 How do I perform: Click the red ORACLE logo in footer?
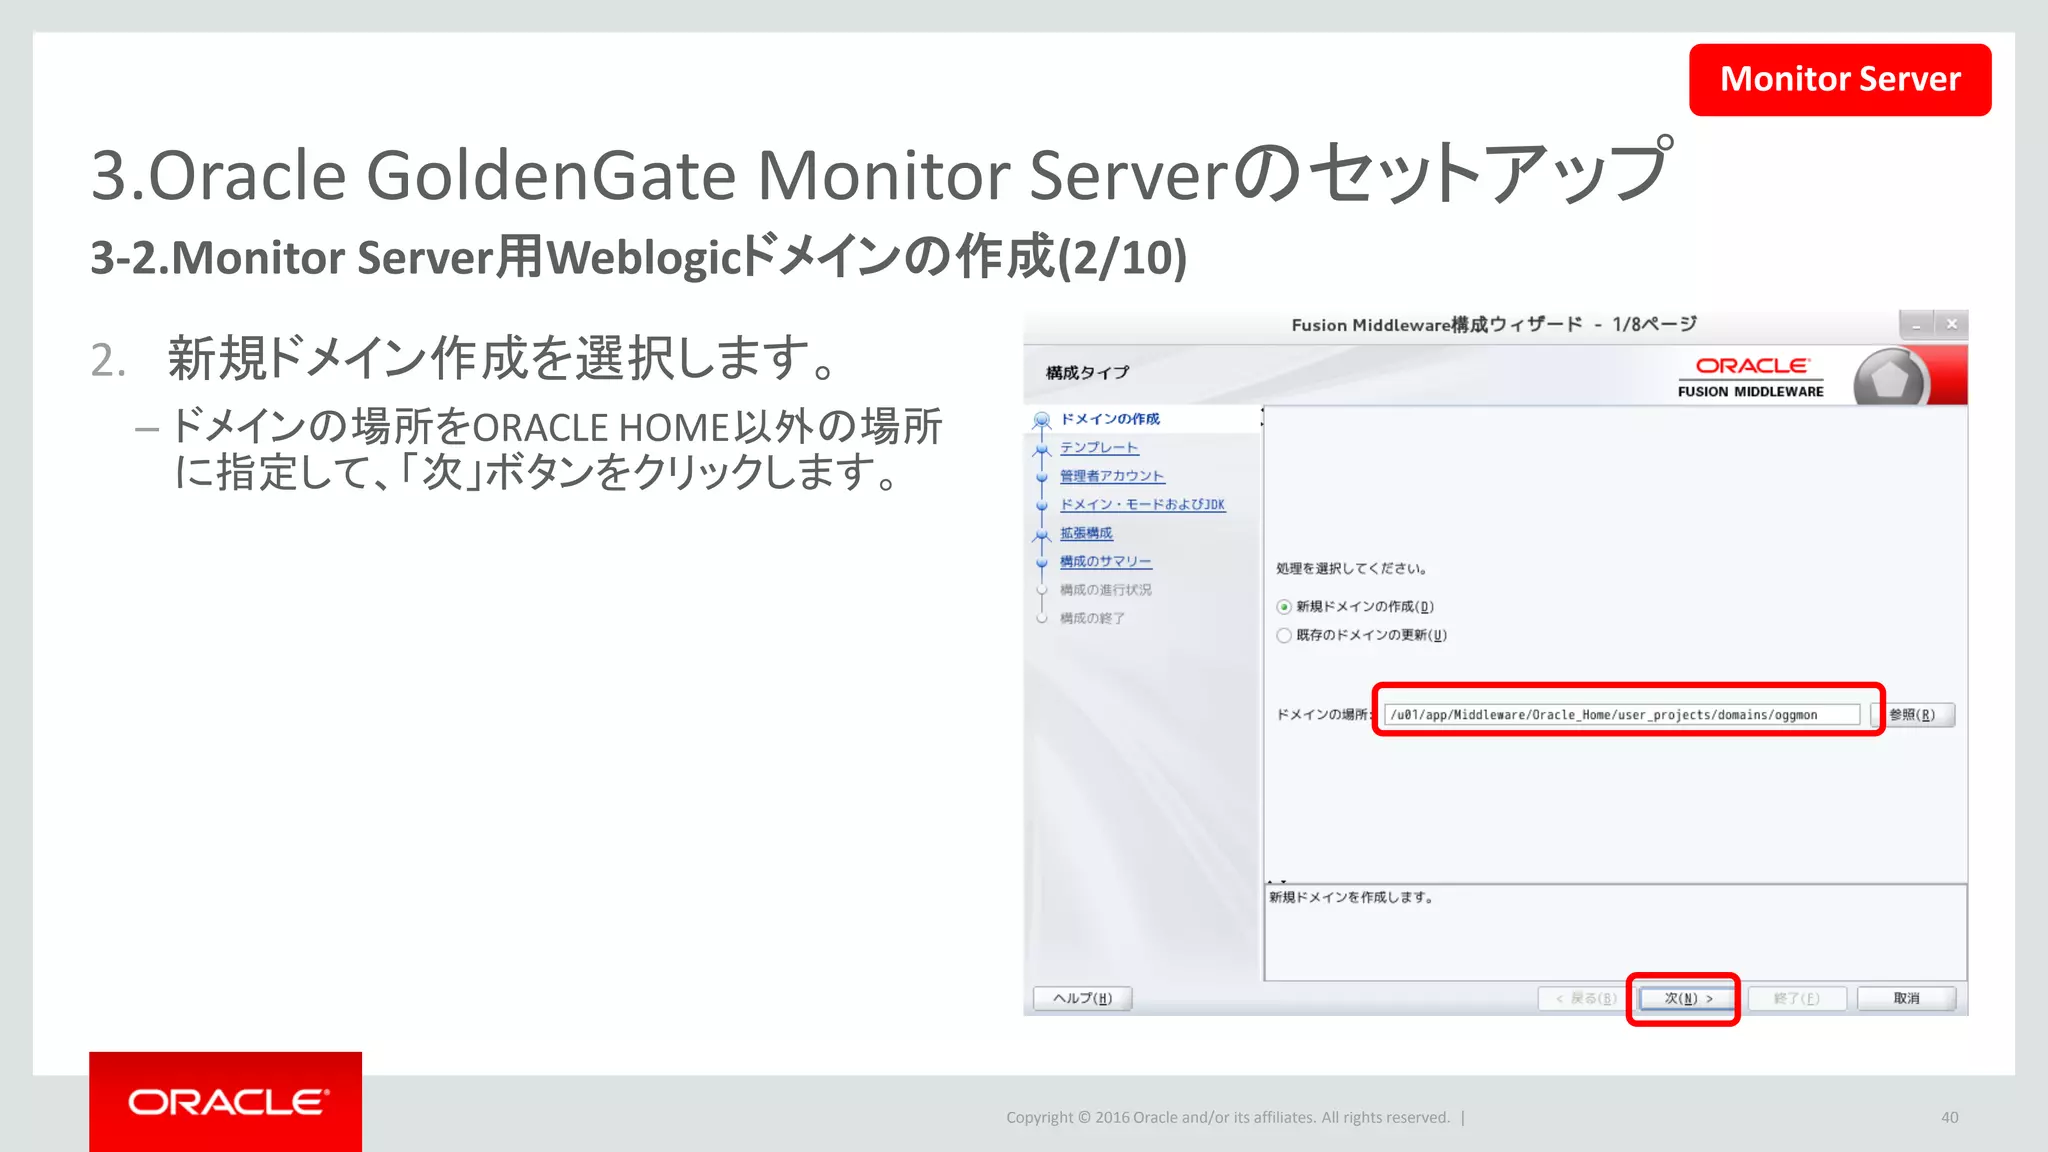[226, 1101]
